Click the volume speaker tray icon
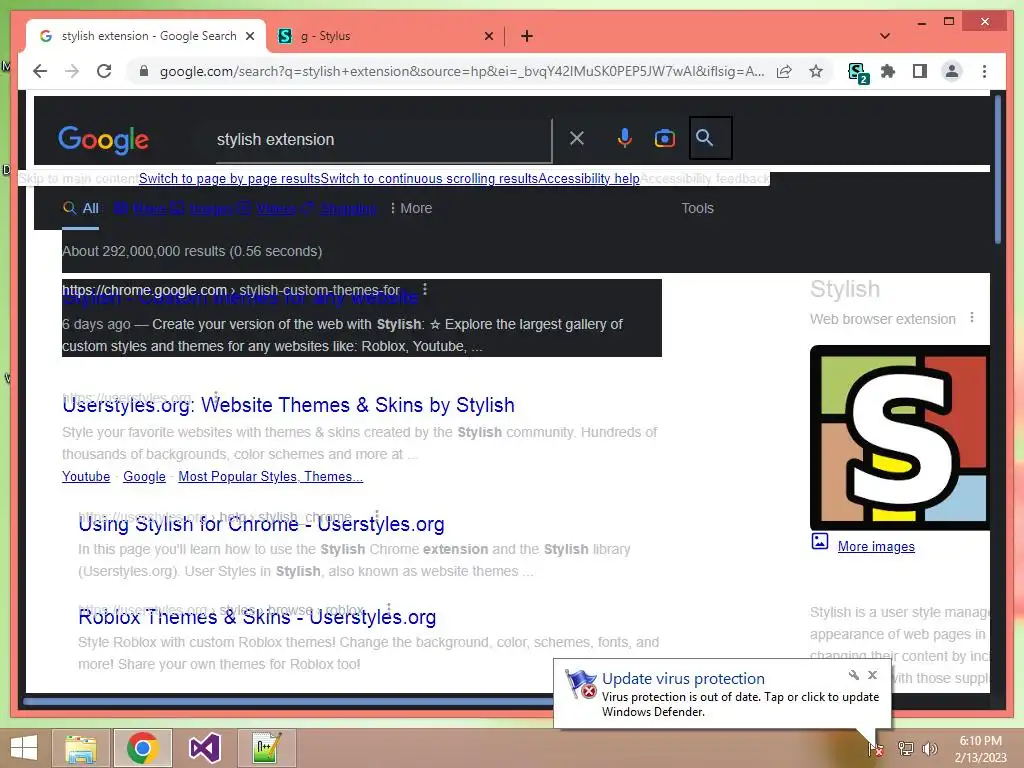1024x768 pixels. [x=930, y=748]
